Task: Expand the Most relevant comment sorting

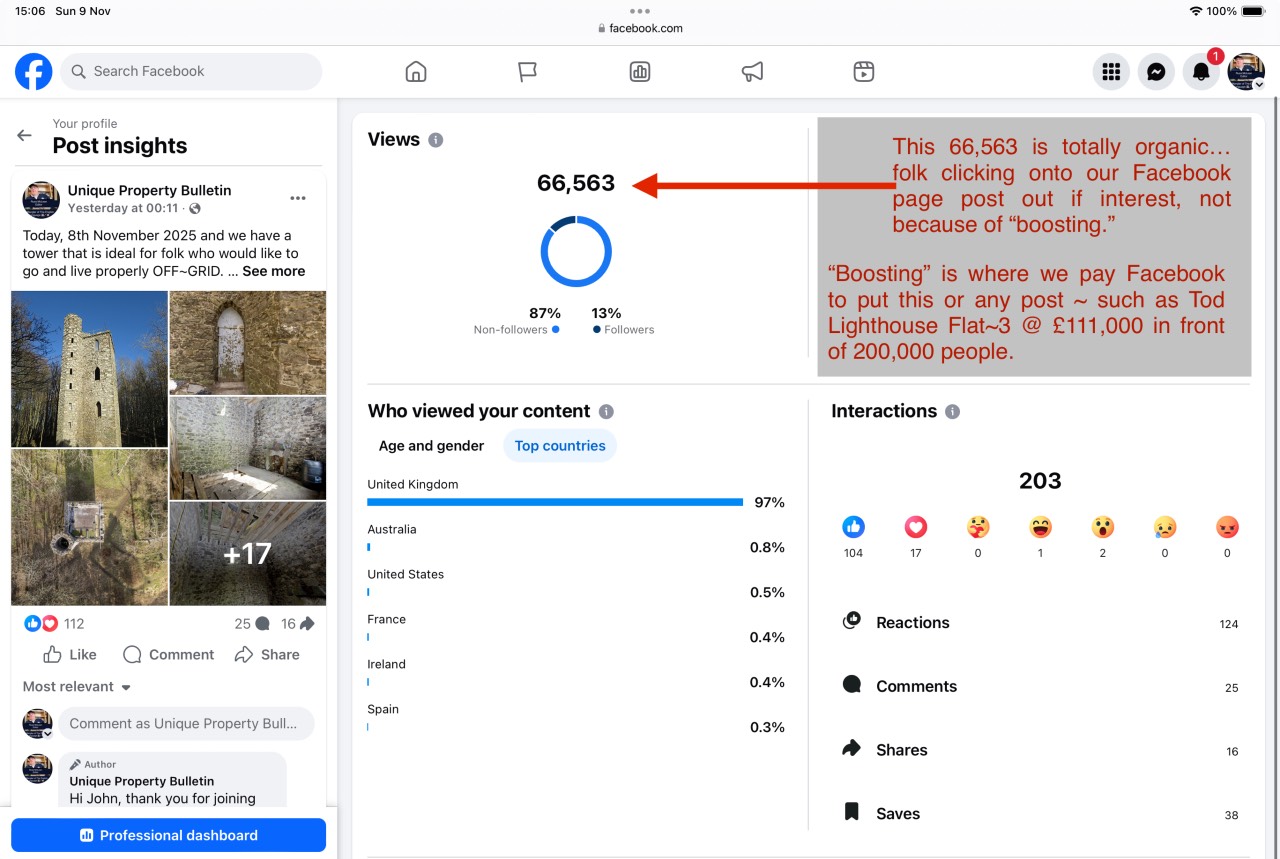Action: point(77,687)
